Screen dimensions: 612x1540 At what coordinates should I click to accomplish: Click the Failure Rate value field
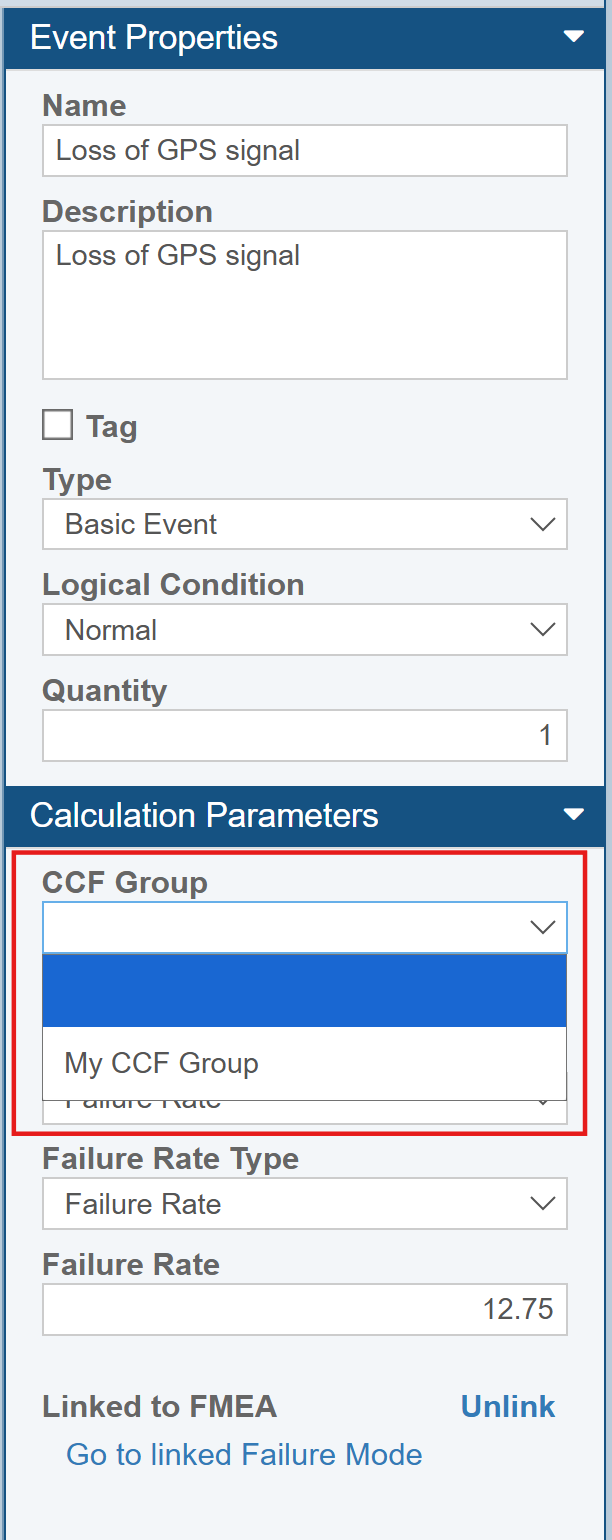point(304,1310)
